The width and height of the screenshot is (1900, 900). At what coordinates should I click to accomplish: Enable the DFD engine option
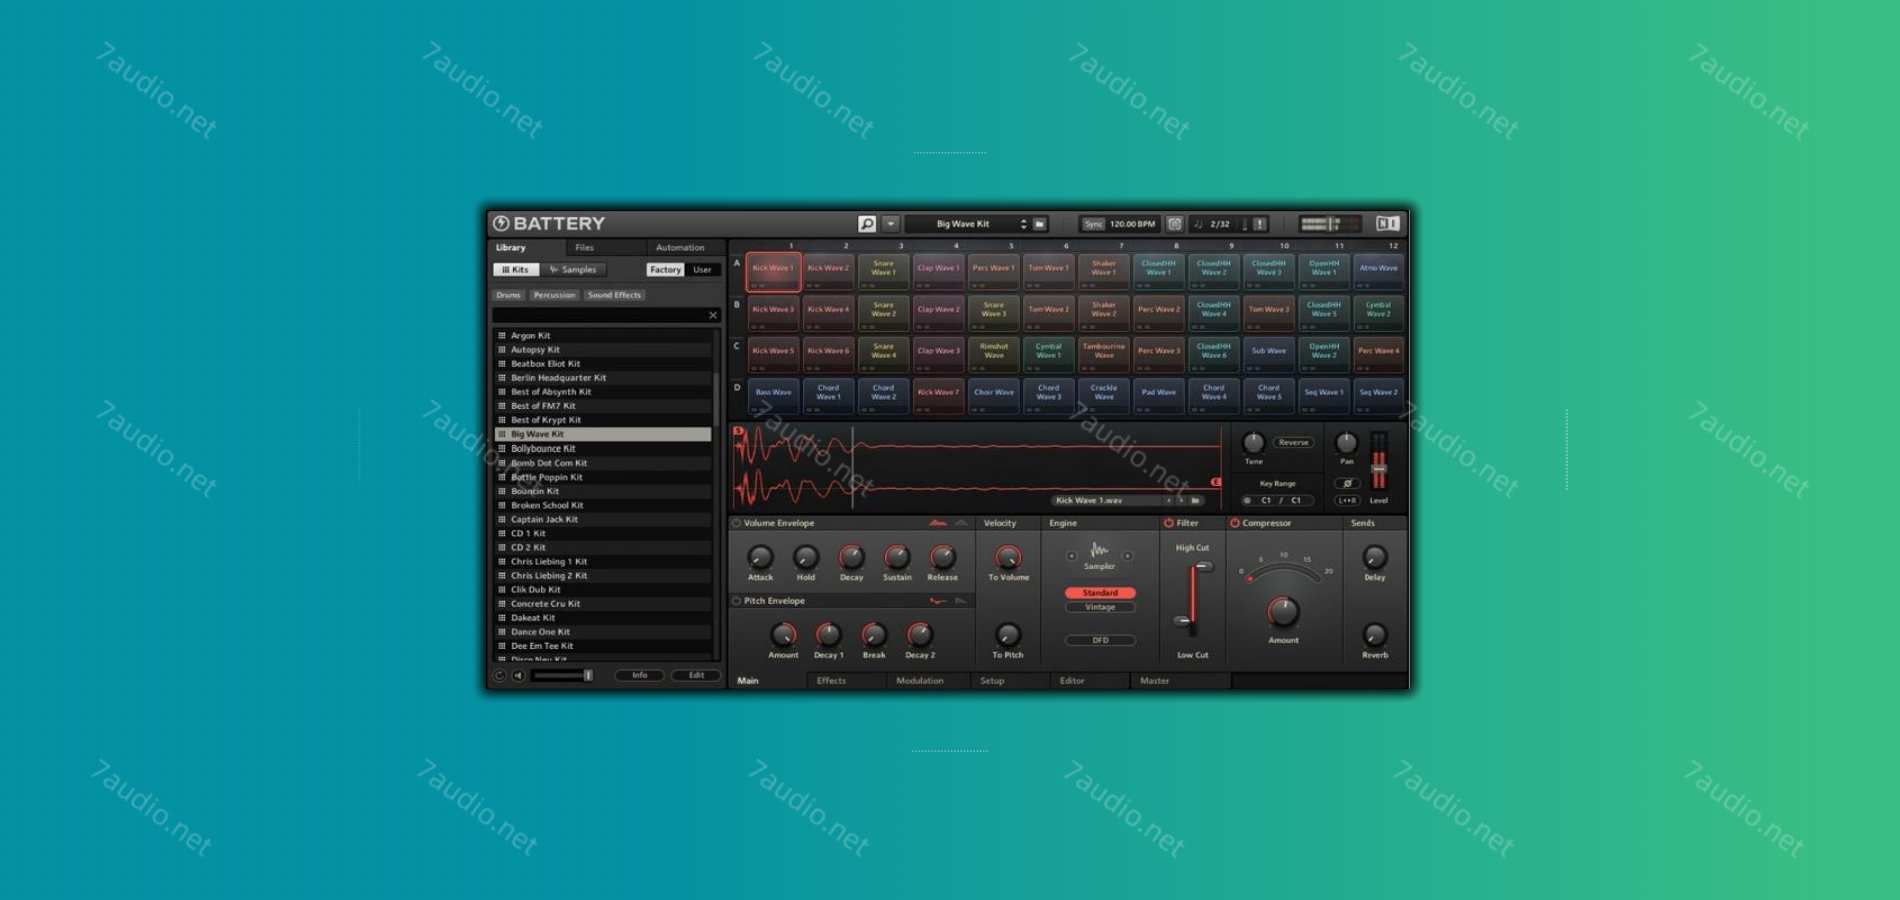click(x=1100, y=640)
